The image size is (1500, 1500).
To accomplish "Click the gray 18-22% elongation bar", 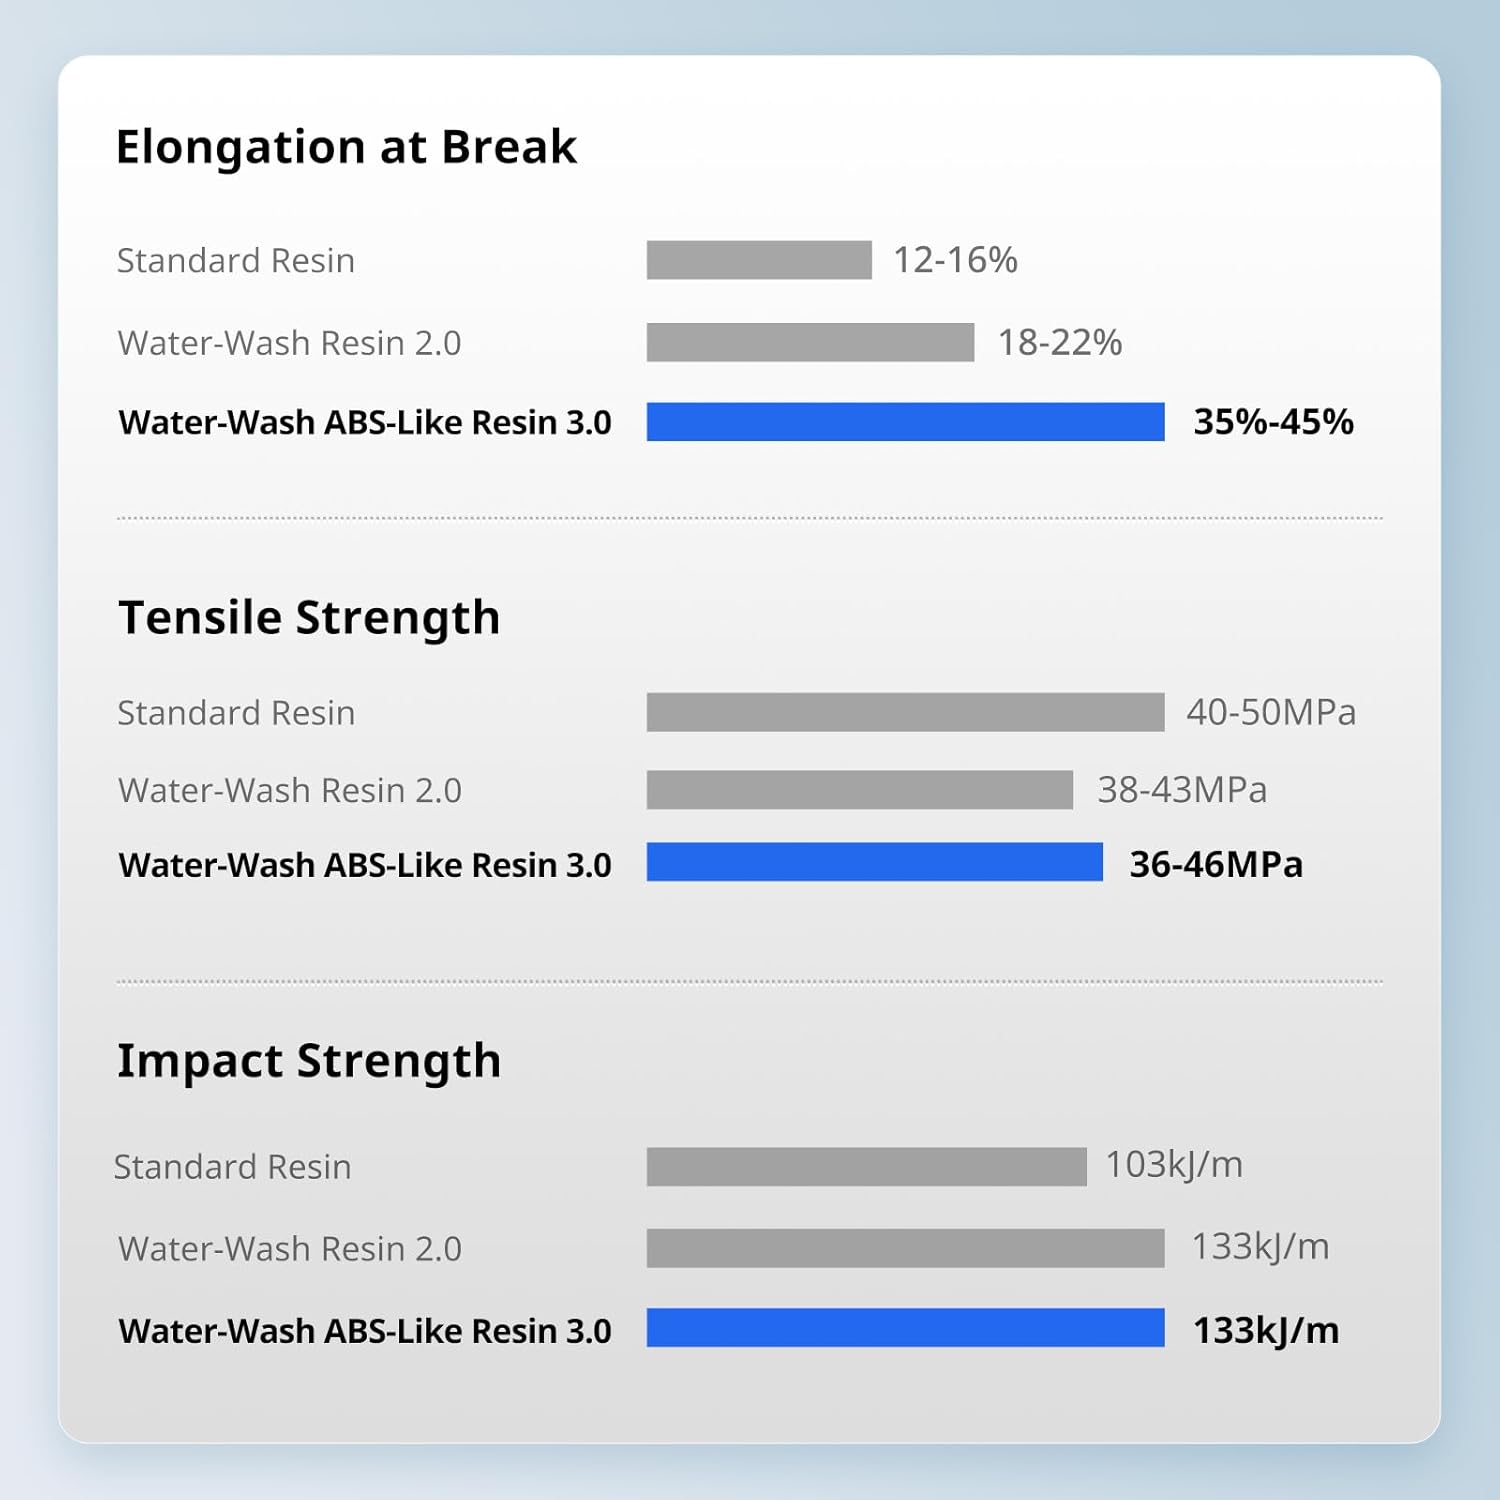I will [810, 342].
